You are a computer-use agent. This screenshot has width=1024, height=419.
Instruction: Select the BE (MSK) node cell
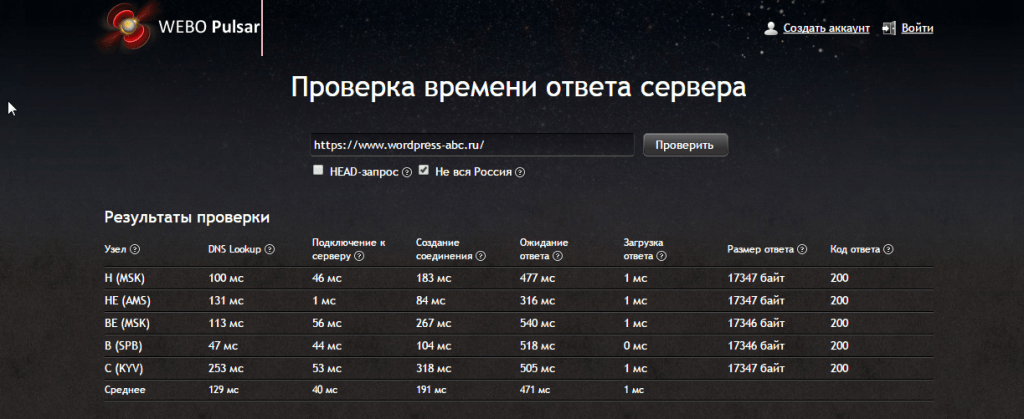(127, 323)
